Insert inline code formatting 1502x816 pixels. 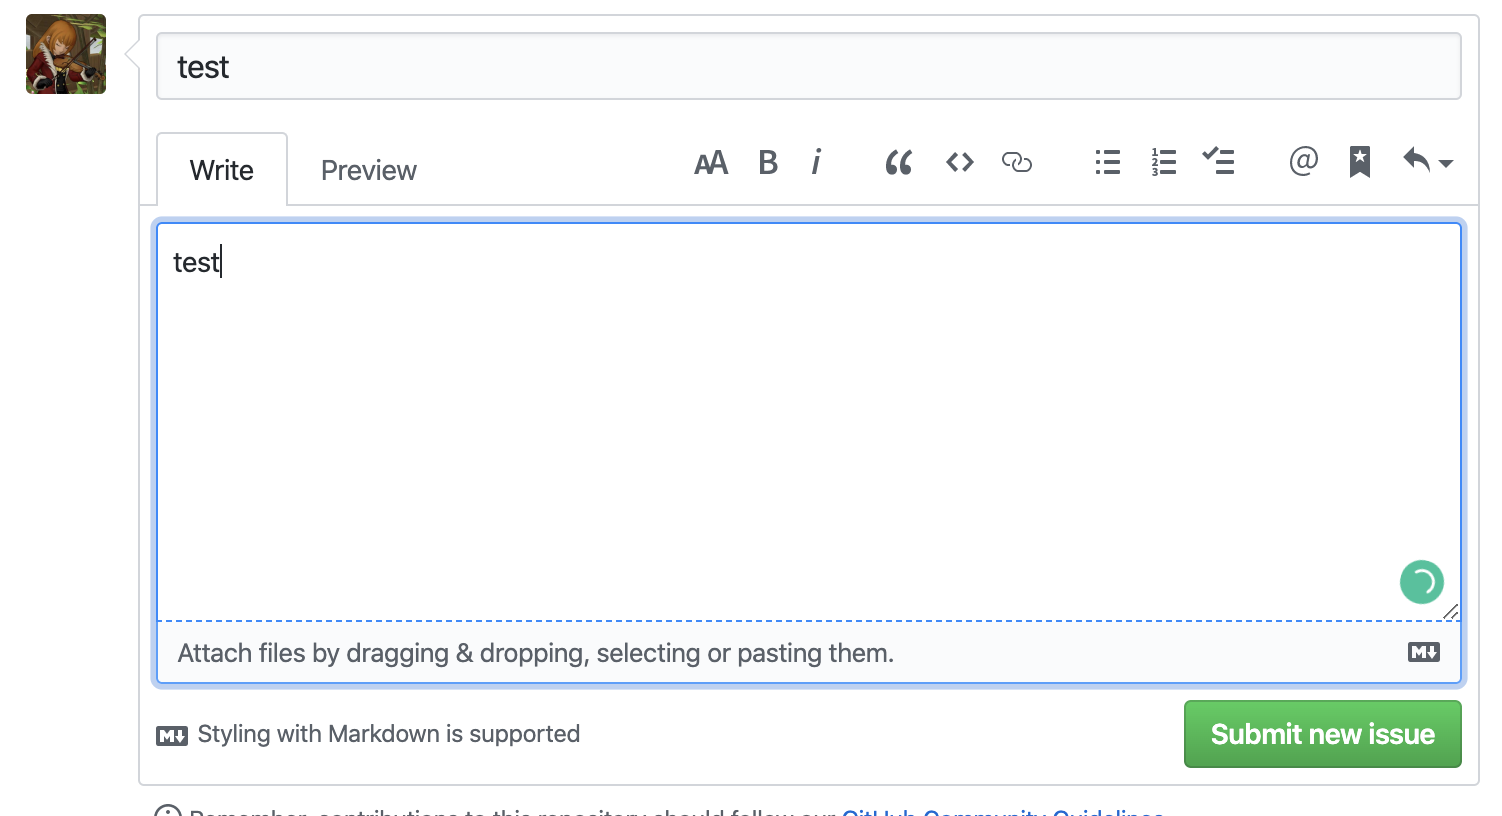958,162
